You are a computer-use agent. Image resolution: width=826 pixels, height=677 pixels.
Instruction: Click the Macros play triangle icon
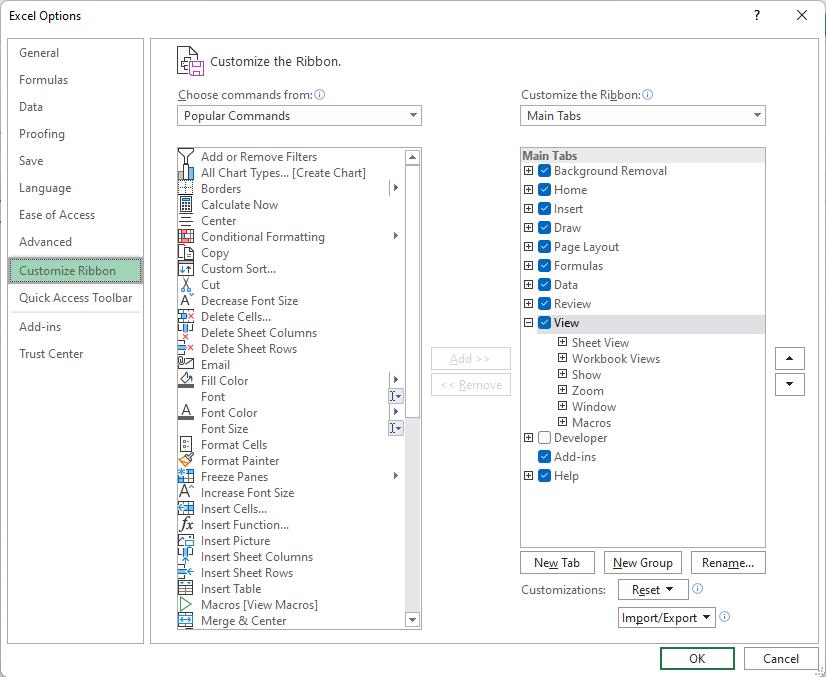(x=185, y=605)
